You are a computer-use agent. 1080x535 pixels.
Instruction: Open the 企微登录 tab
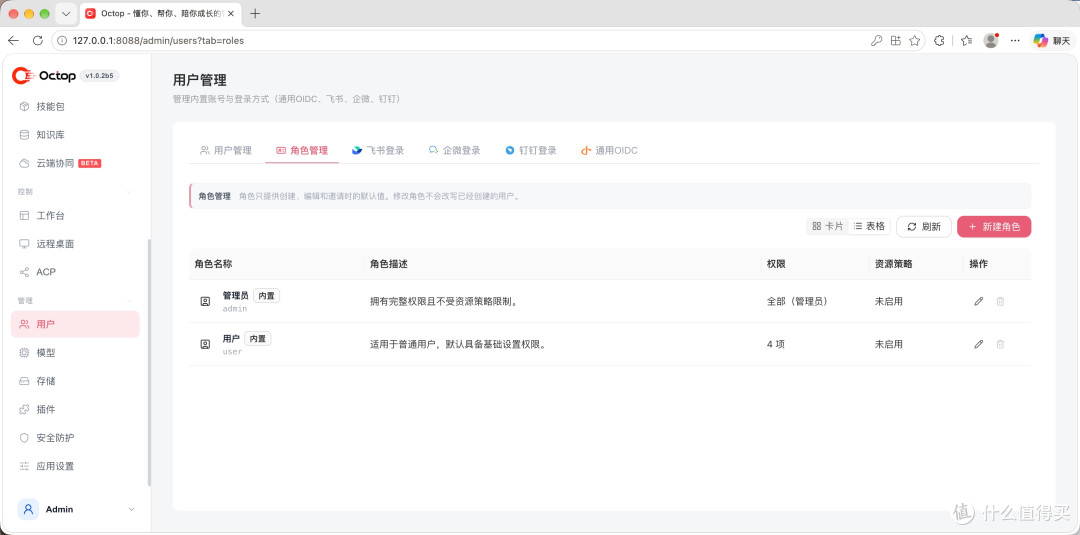coord(454,150)
